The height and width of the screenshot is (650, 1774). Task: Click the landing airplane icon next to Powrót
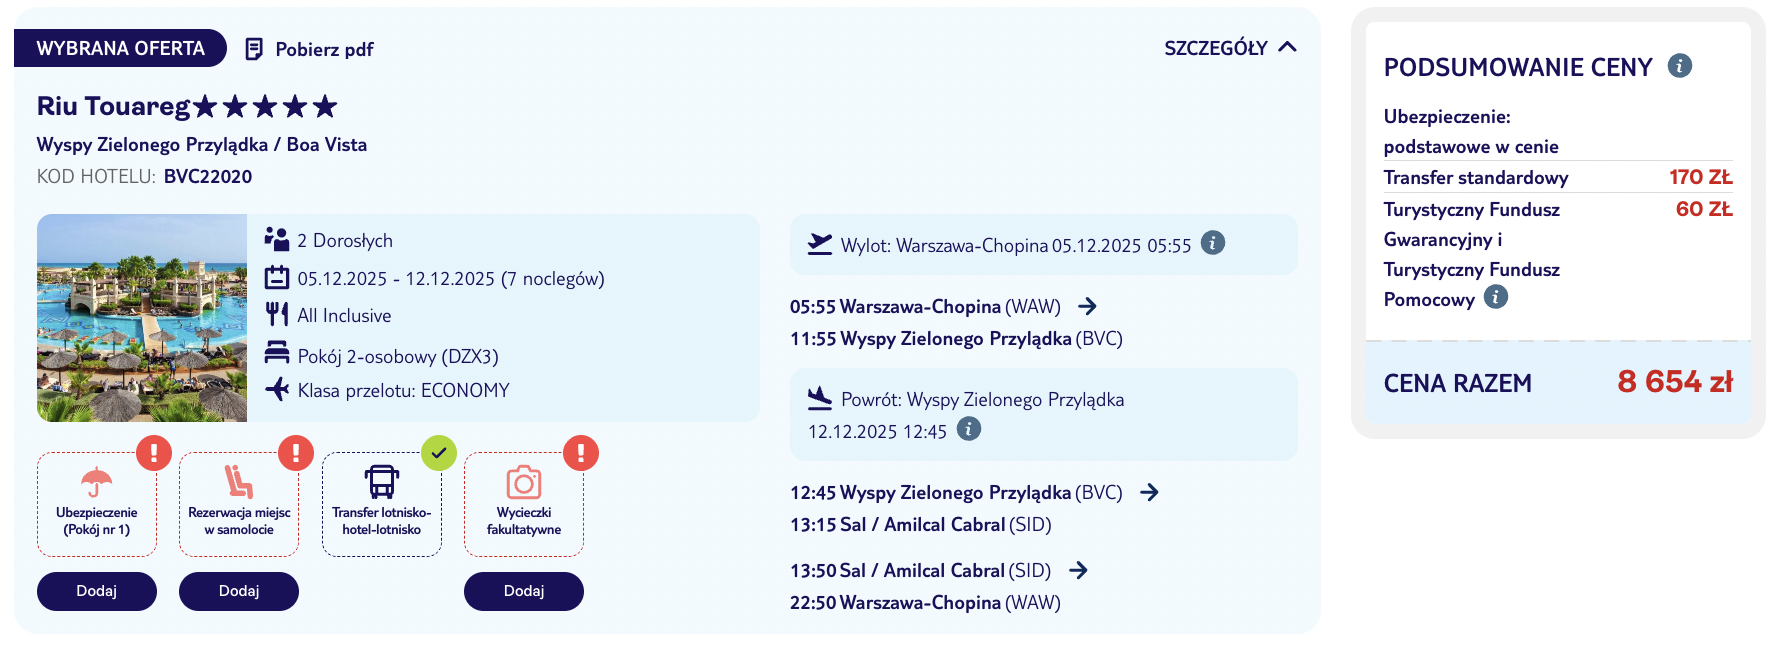[818, 398]
